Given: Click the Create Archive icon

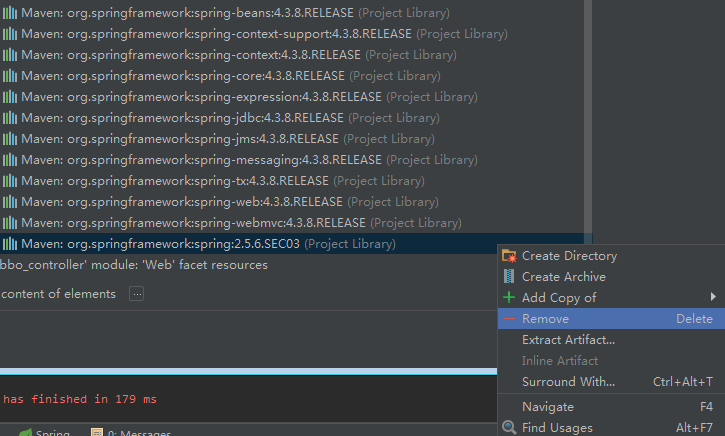Looking at the screenshot, I should click(x=509, y=276).
